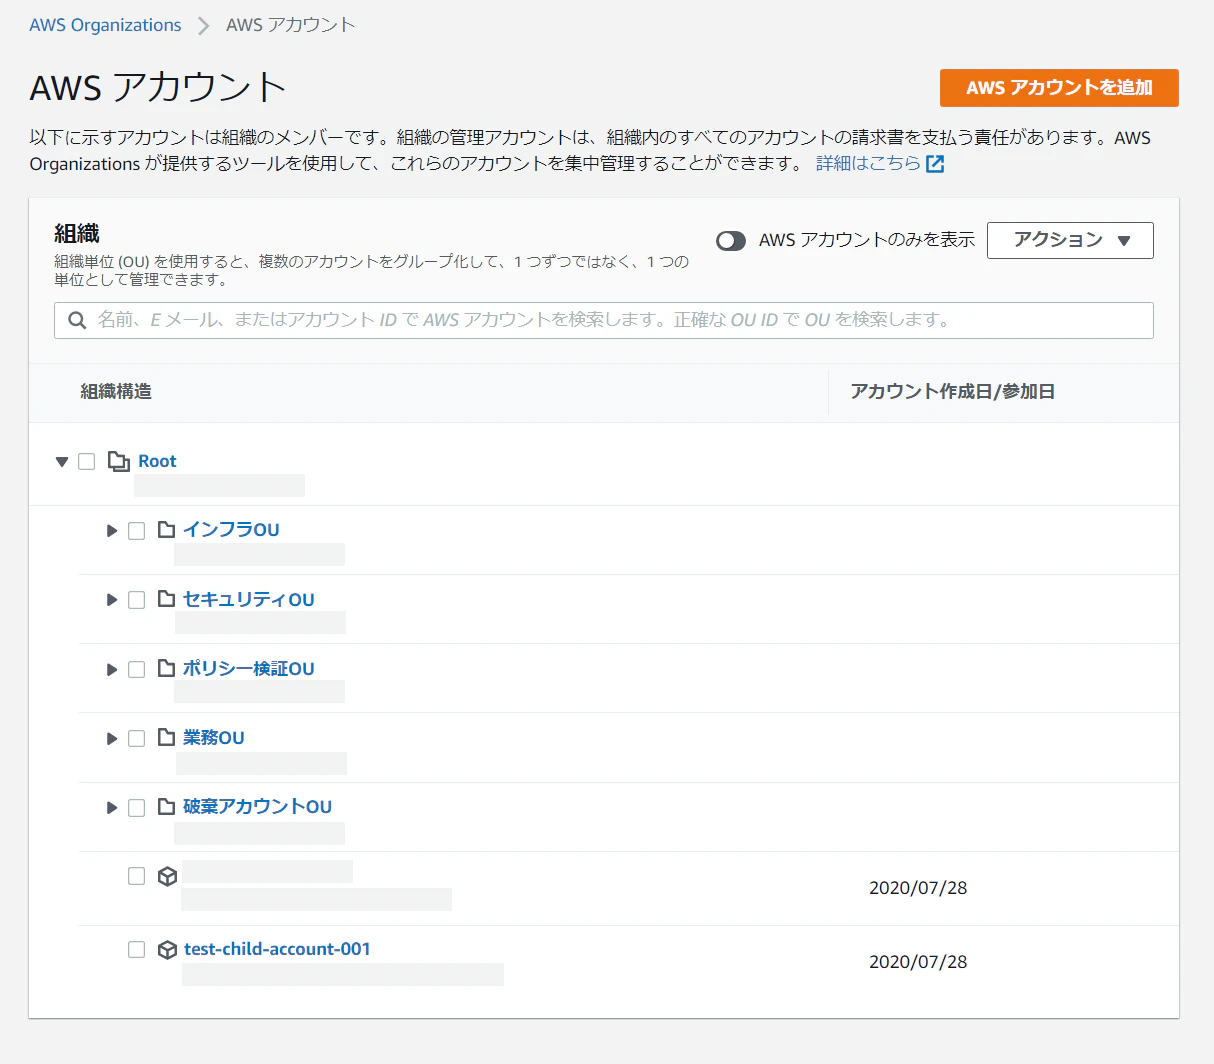The width and height of the screenshot is (1214, 1064).
Task: Check the ポリシー検証OU checkbox
Action: pyautogui.click(x=137, y=669)
